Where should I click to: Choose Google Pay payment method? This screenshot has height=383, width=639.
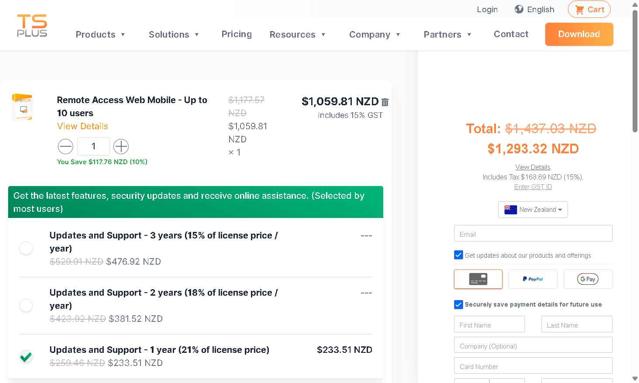588,279
